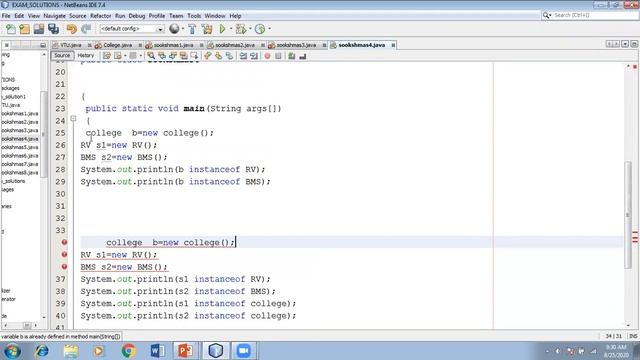
Task: Select the Source view button
Action: click(x=62, y=56)
